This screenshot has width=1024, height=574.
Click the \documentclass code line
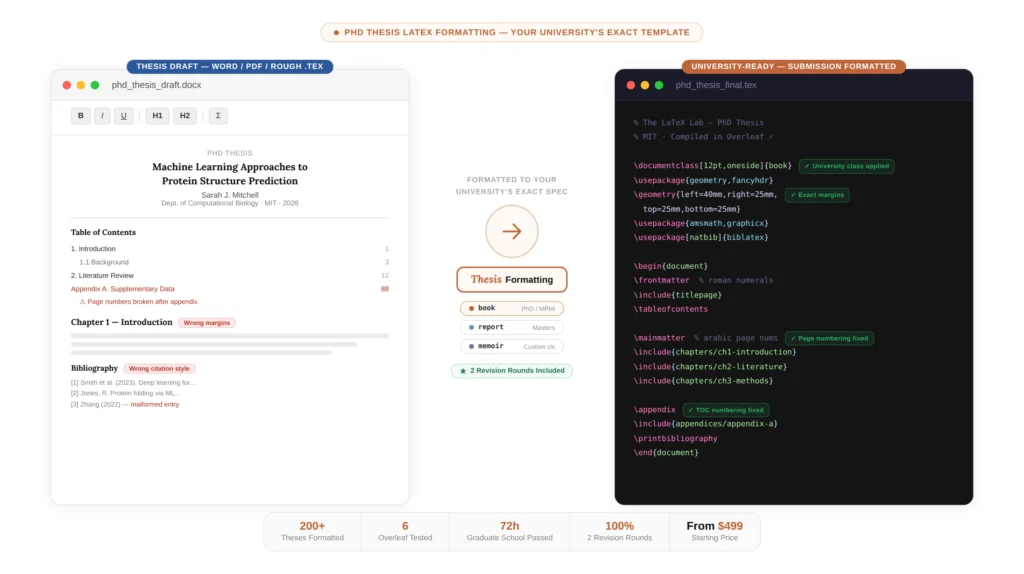tap(712, 166)
